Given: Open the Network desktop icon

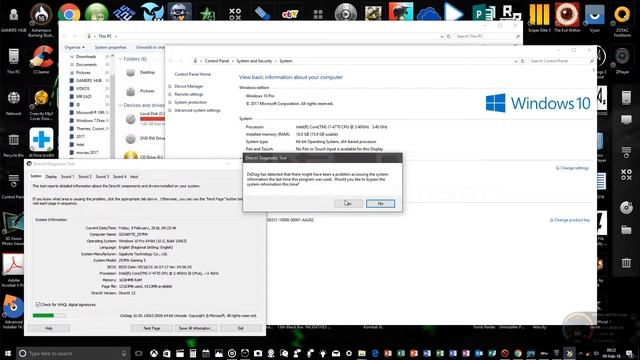Looking at the screenshot, I should [13, 102].
